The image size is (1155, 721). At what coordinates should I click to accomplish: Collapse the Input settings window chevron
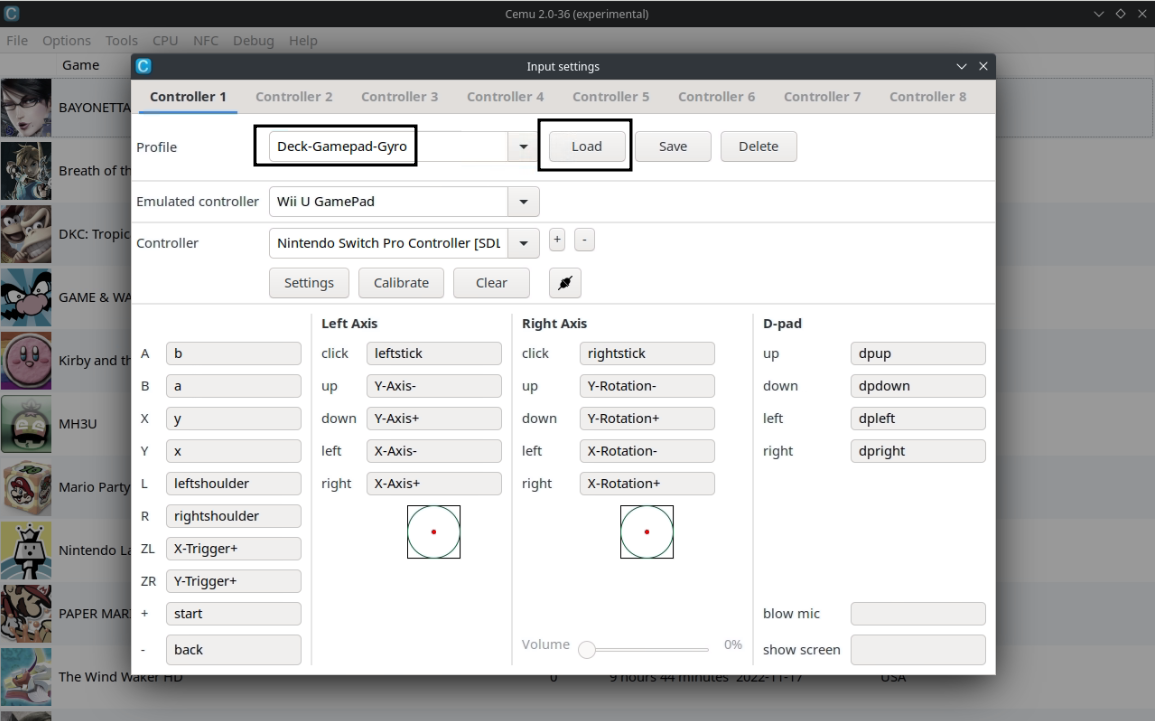click(x=961, y=66)
